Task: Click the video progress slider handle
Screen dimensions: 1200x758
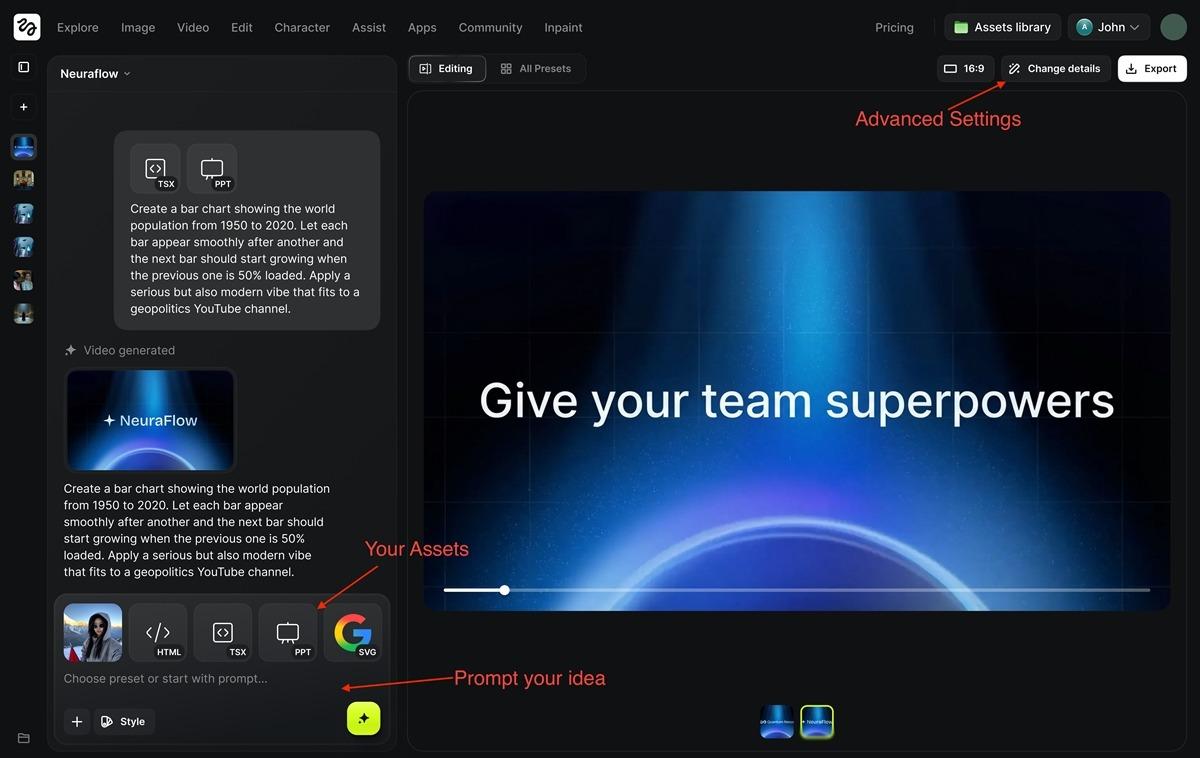Action: point(505,590)
